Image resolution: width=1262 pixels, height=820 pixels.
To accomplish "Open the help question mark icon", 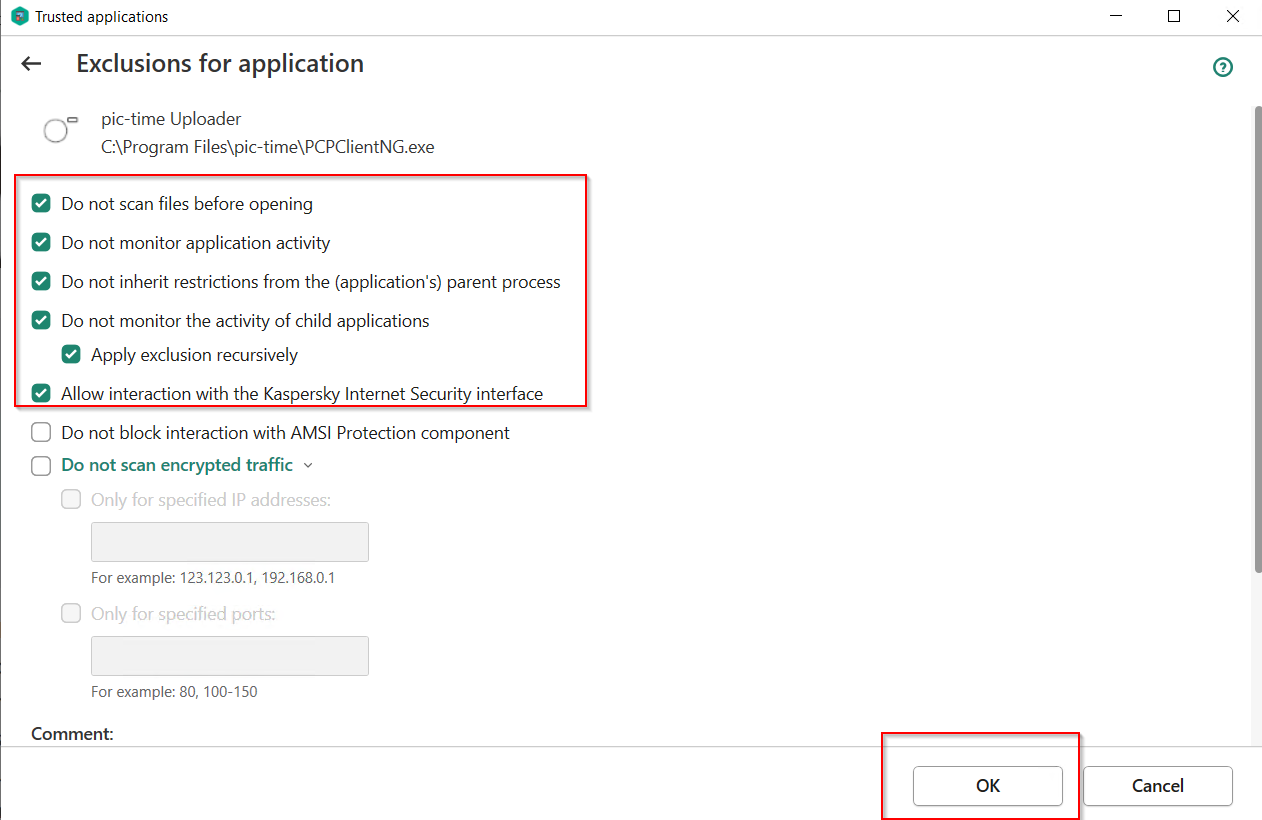I will click(x=1222, y=67).
